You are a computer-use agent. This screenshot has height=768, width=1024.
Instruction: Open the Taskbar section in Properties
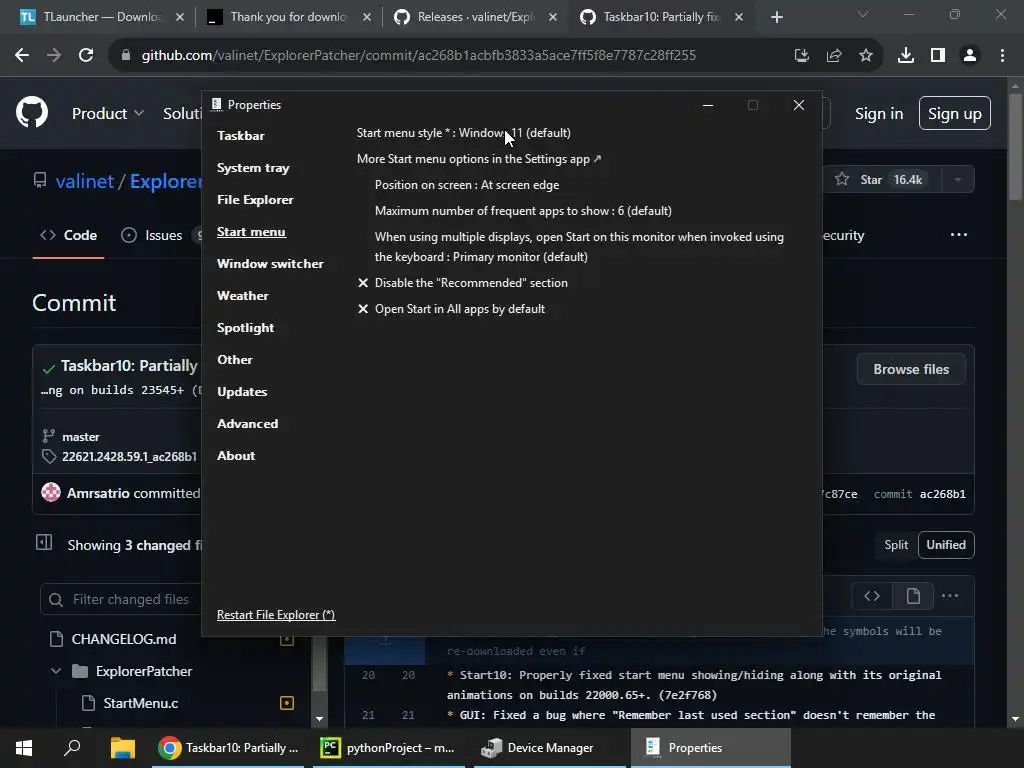[x=240, y=136]
